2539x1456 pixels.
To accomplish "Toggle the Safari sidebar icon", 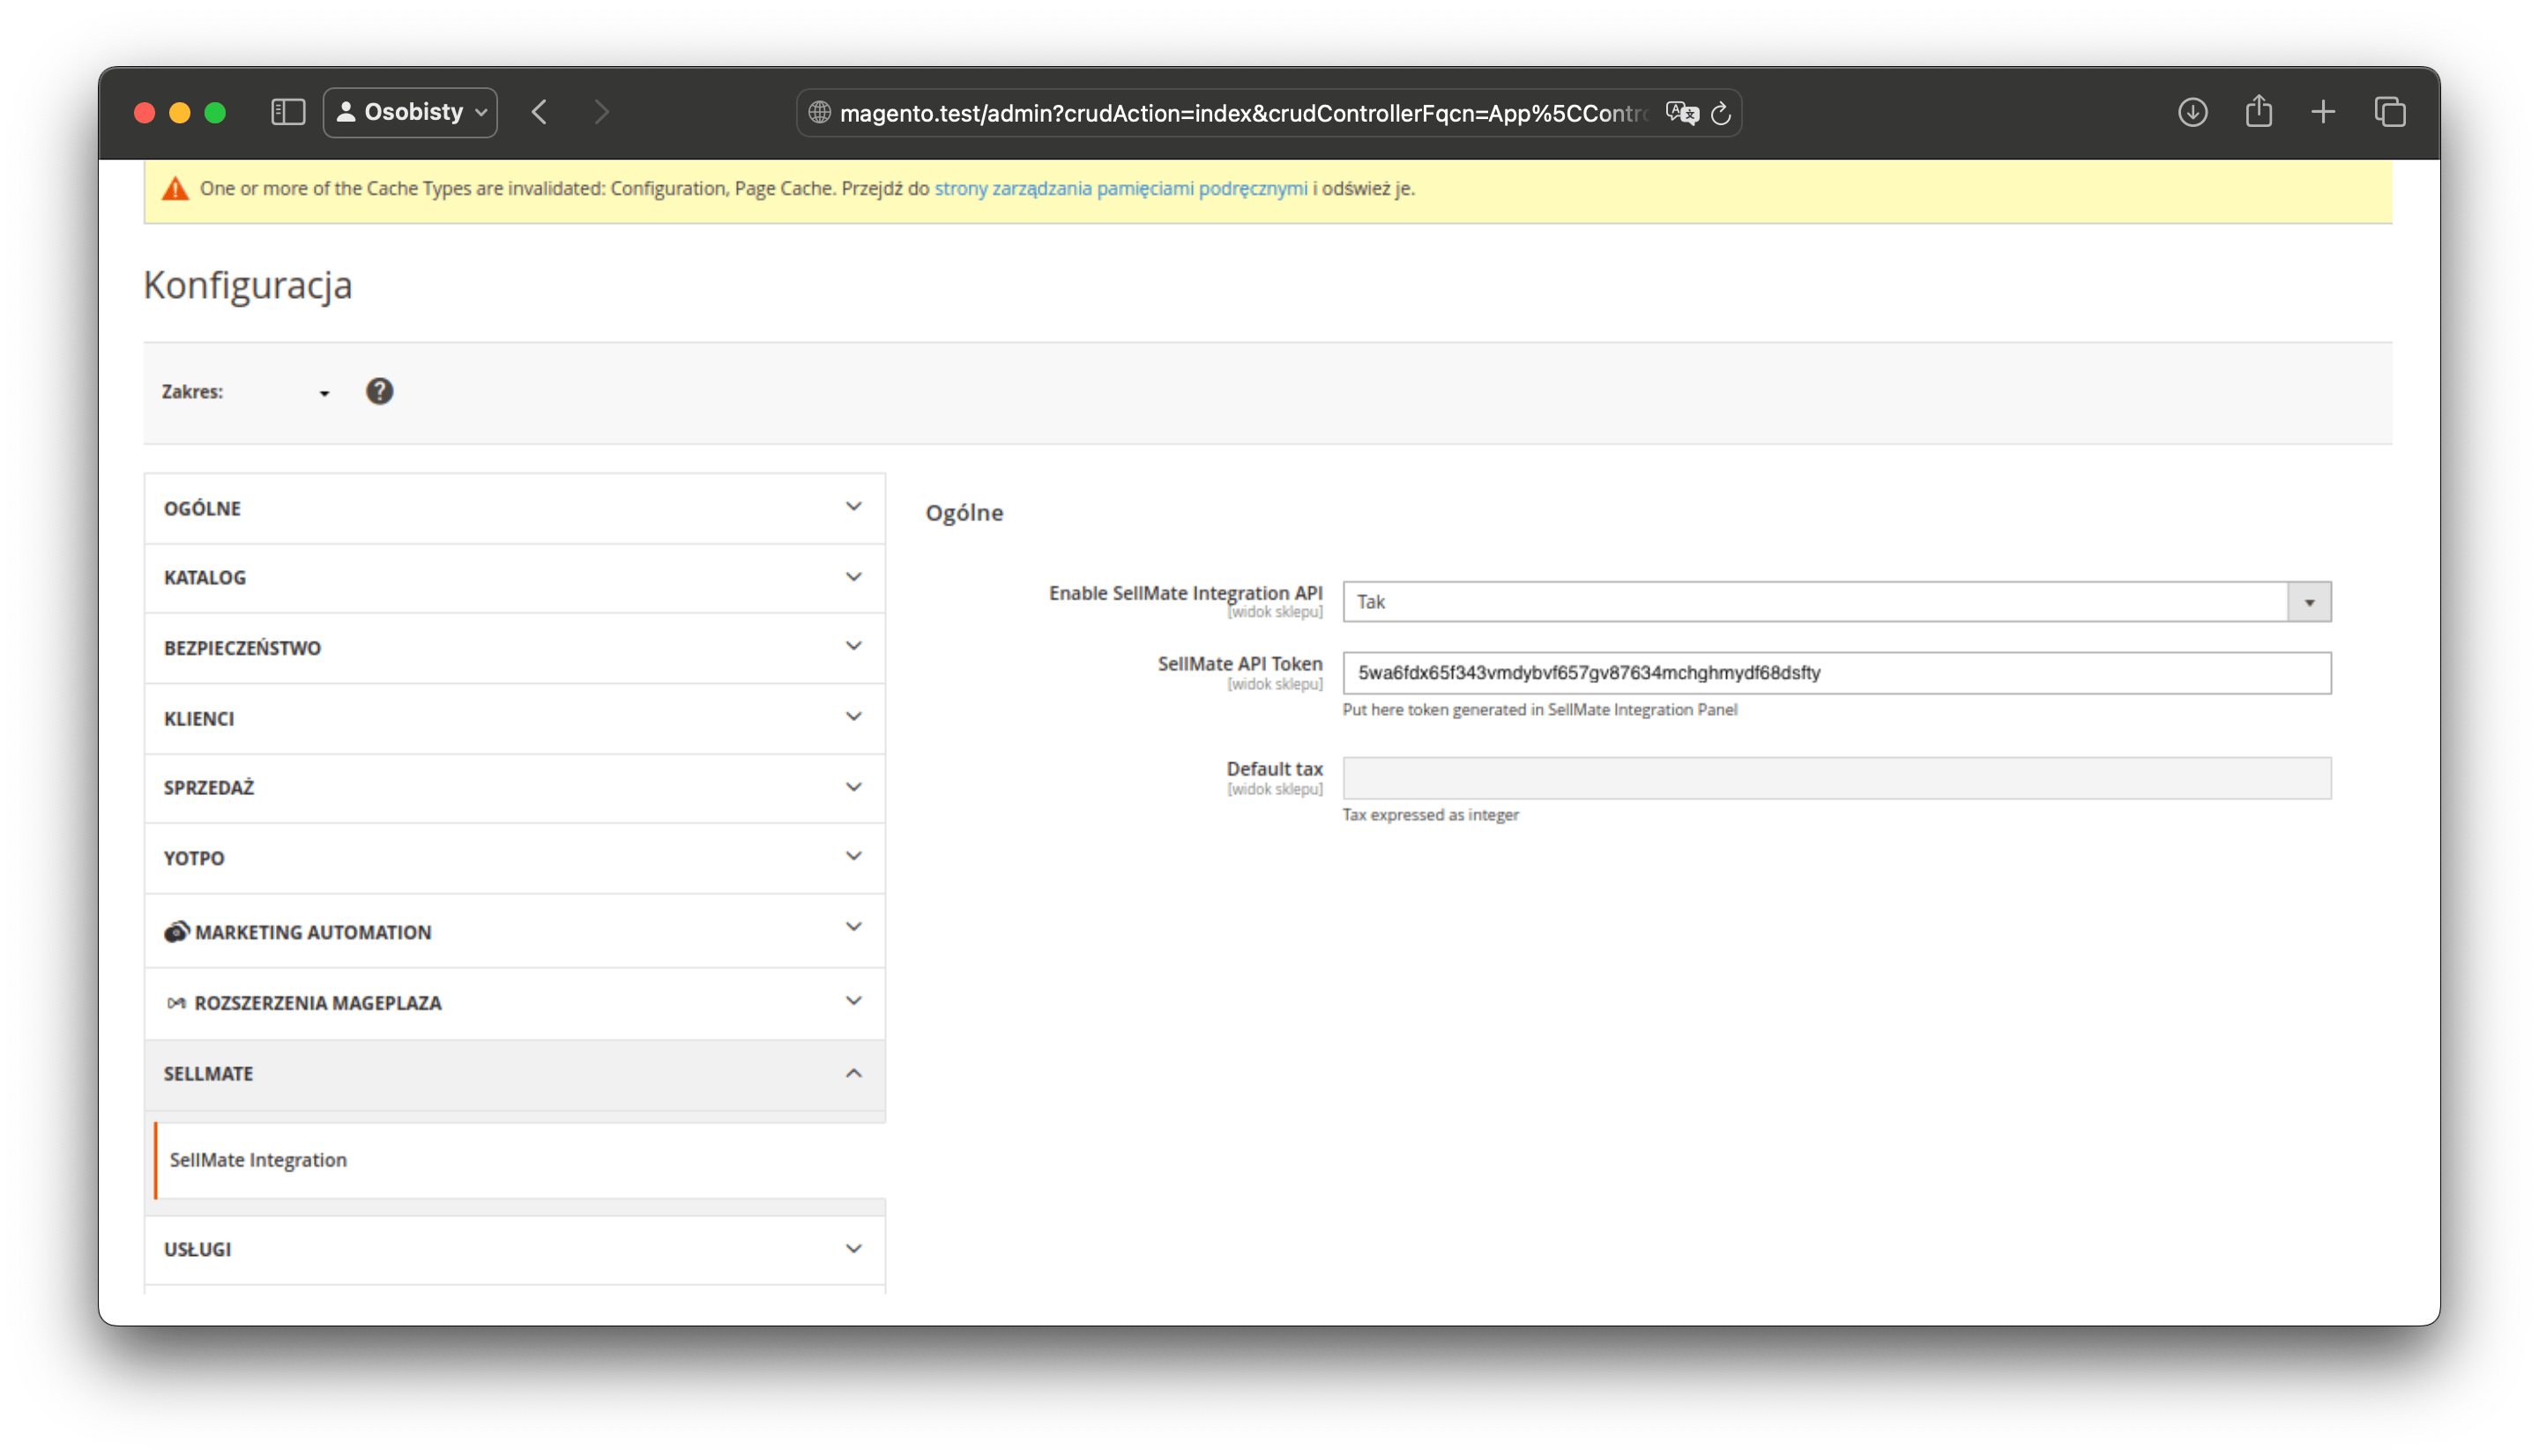I will pyautogui.click(x=288, y=112).
